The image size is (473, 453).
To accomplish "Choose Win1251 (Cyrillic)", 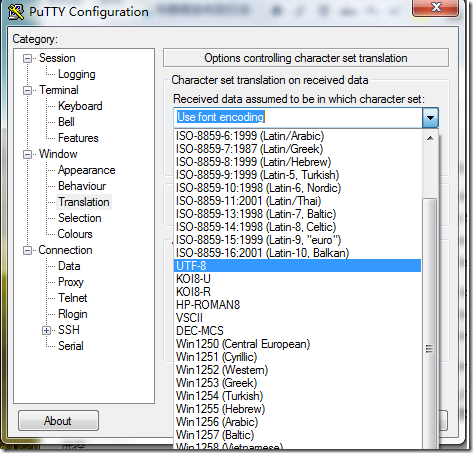I will point(297,357).
